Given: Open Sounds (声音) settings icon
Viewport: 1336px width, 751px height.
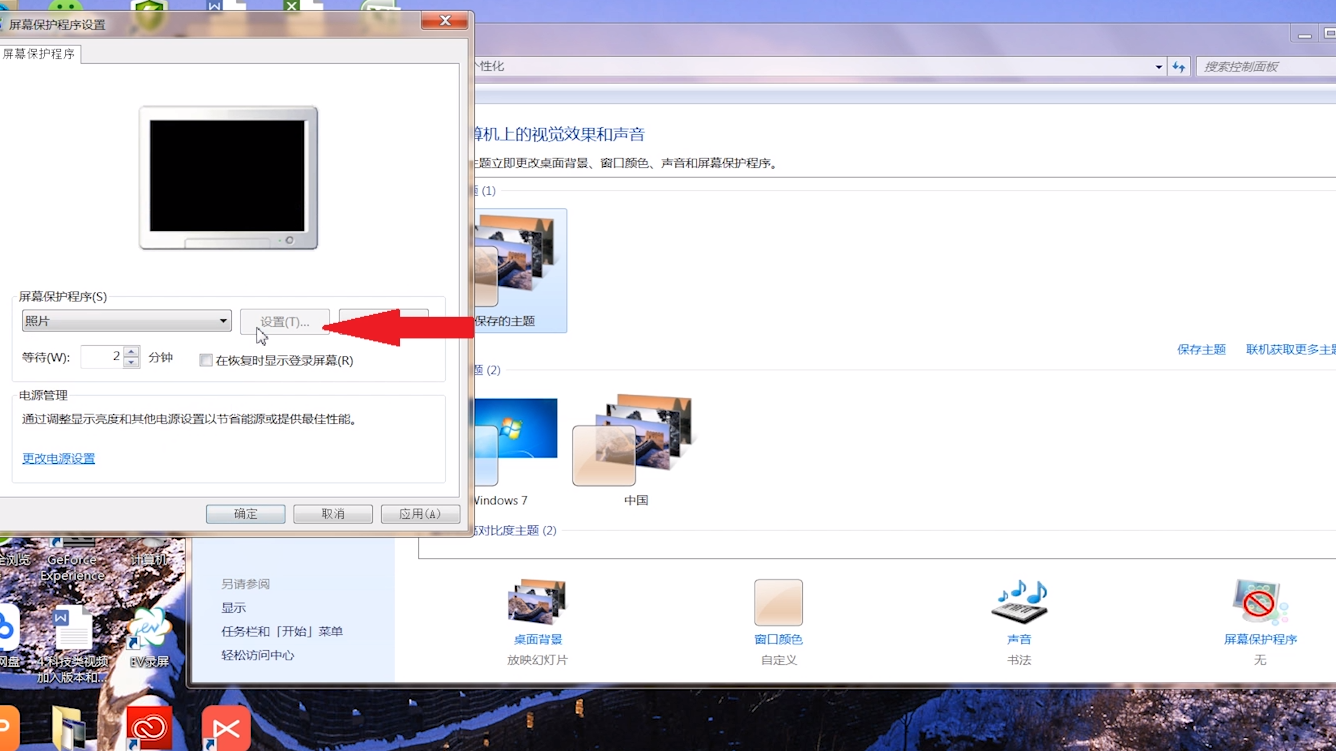Looking at the screenshot, I should click(x=1018, y=603).
